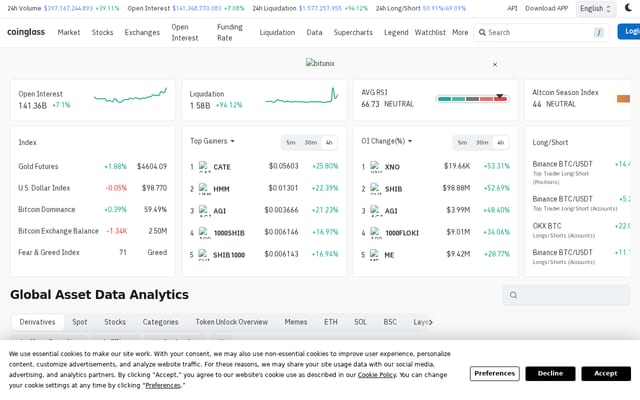The width and height of the screenshot is (640, 400).
Task: Click the API link
Action: [x=512, y=8]
